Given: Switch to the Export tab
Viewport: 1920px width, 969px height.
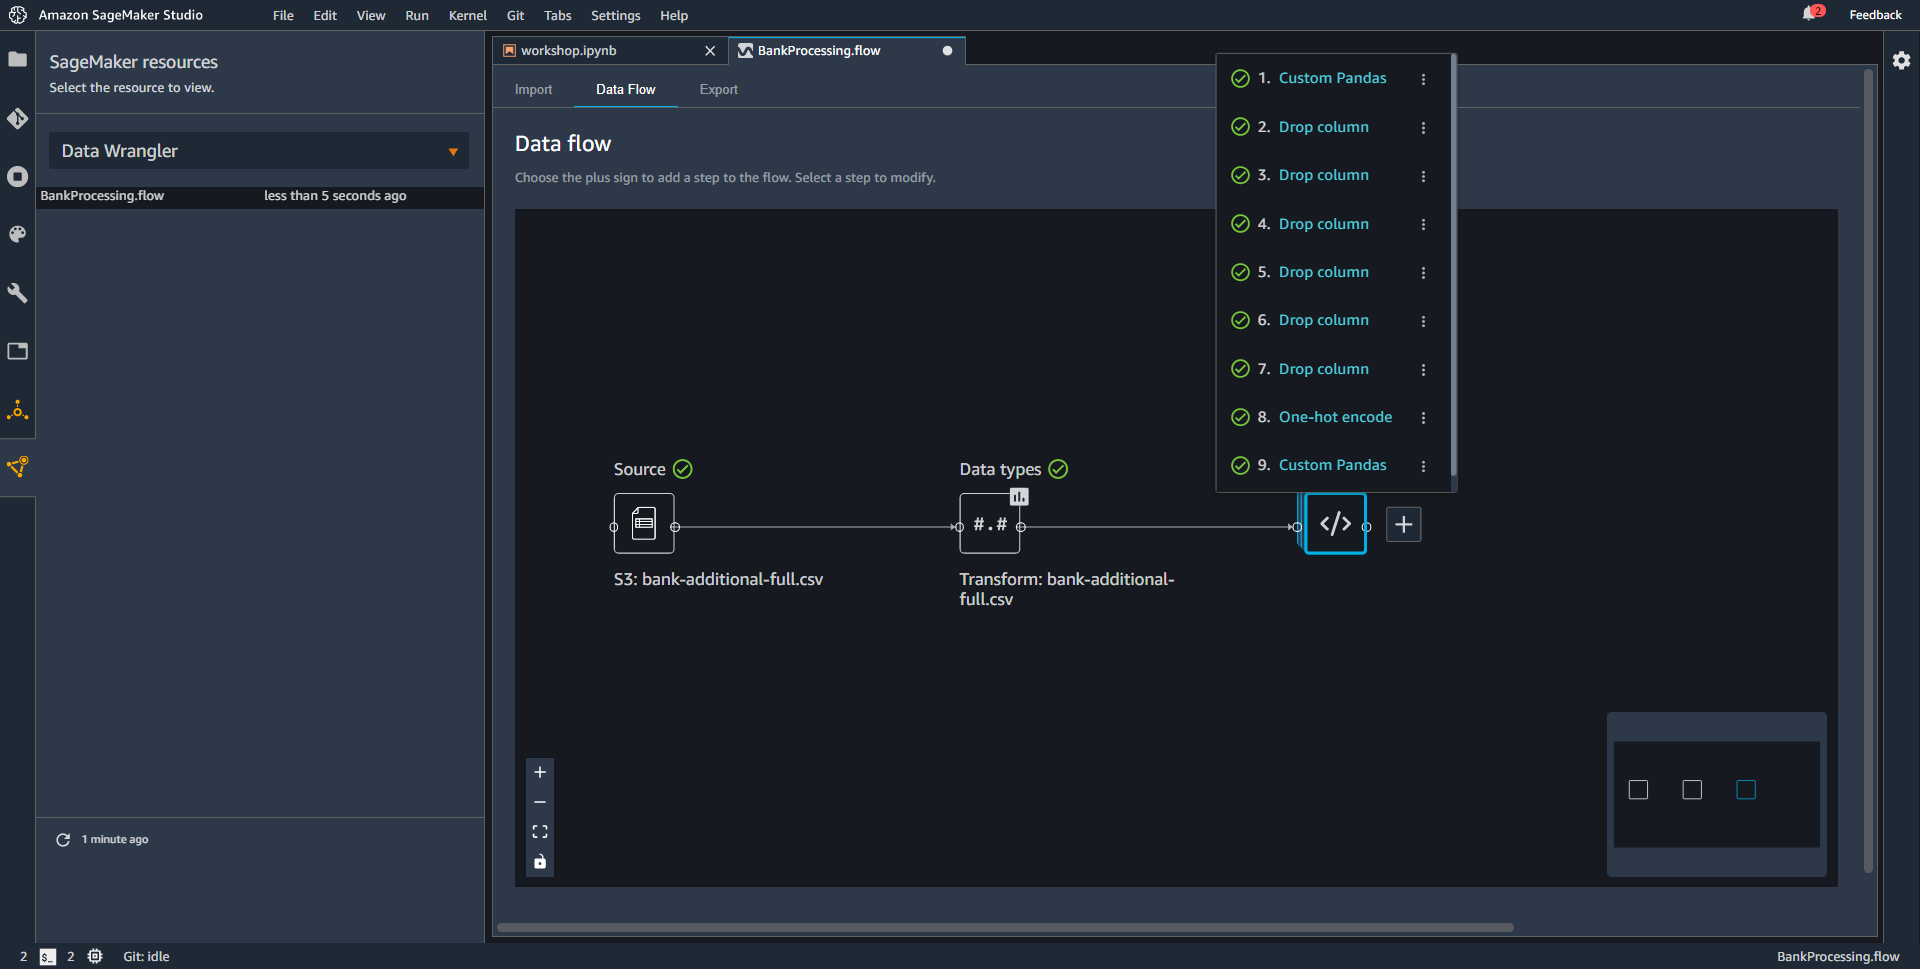Looking at the screenshot, I should [719, 90].
